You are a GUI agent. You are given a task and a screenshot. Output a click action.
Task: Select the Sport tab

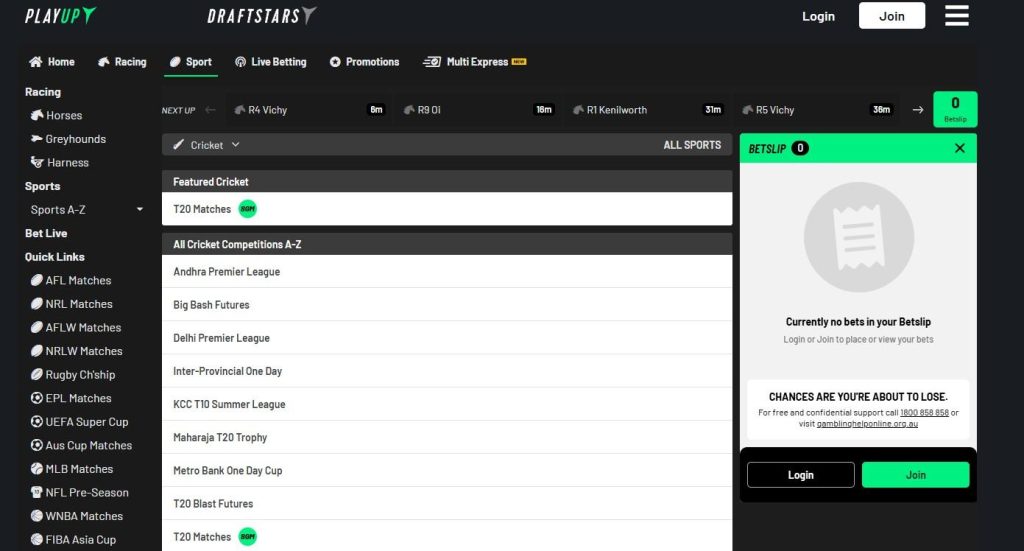coord(191,62)
